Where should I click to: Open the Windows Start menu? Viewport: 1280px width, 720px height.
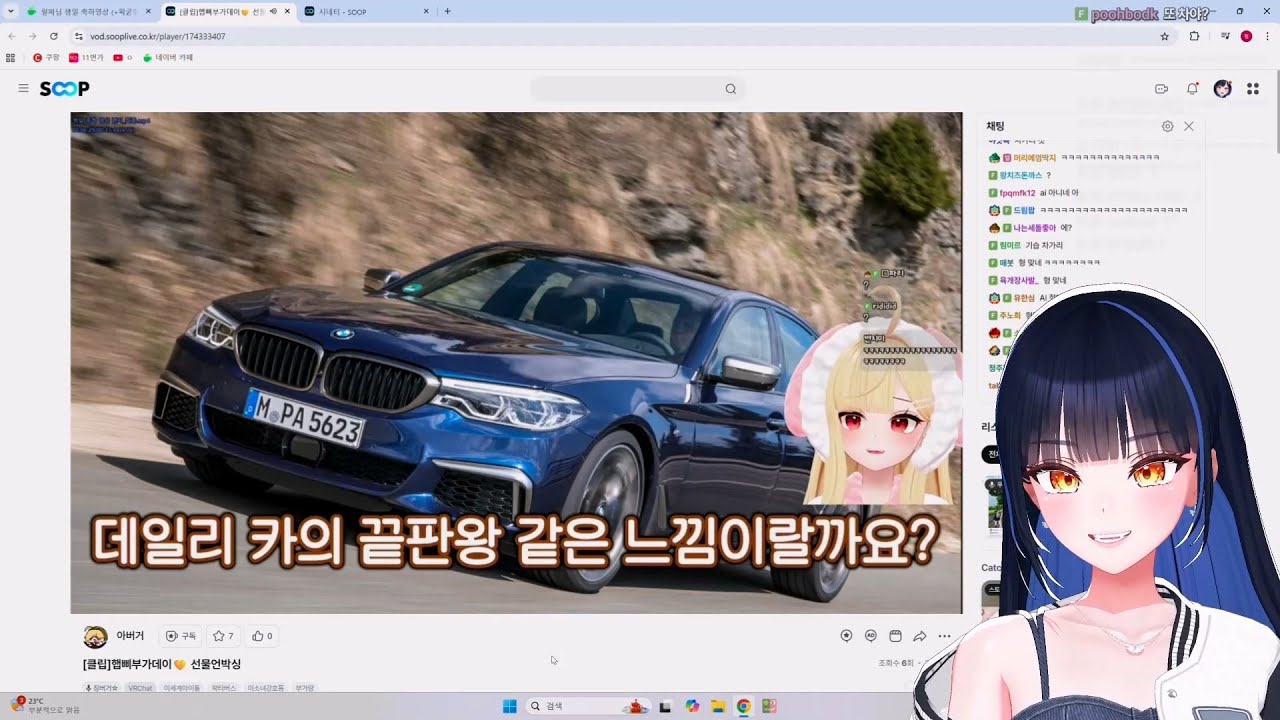tap(509, 706)
